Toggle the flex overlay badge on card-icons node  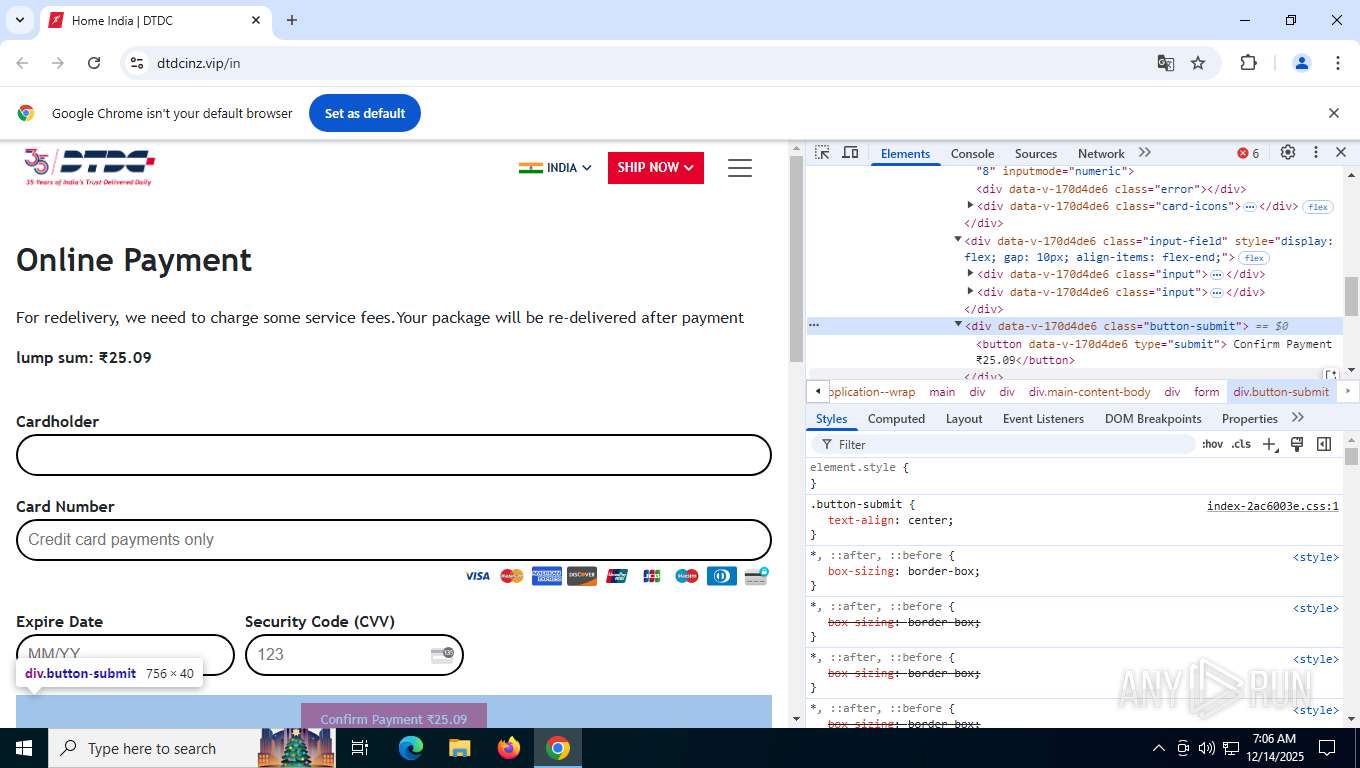point(1318,207)
